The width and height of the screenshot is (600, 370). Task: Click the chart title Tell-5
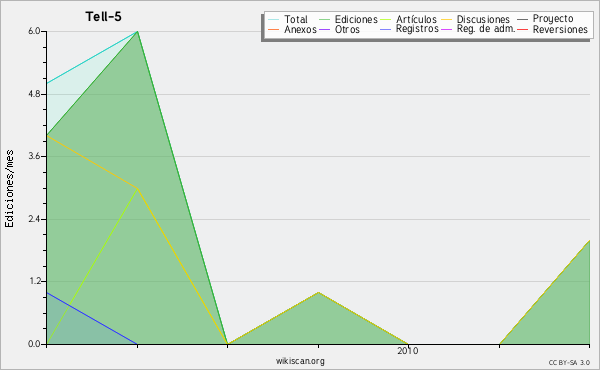(103, 17)
